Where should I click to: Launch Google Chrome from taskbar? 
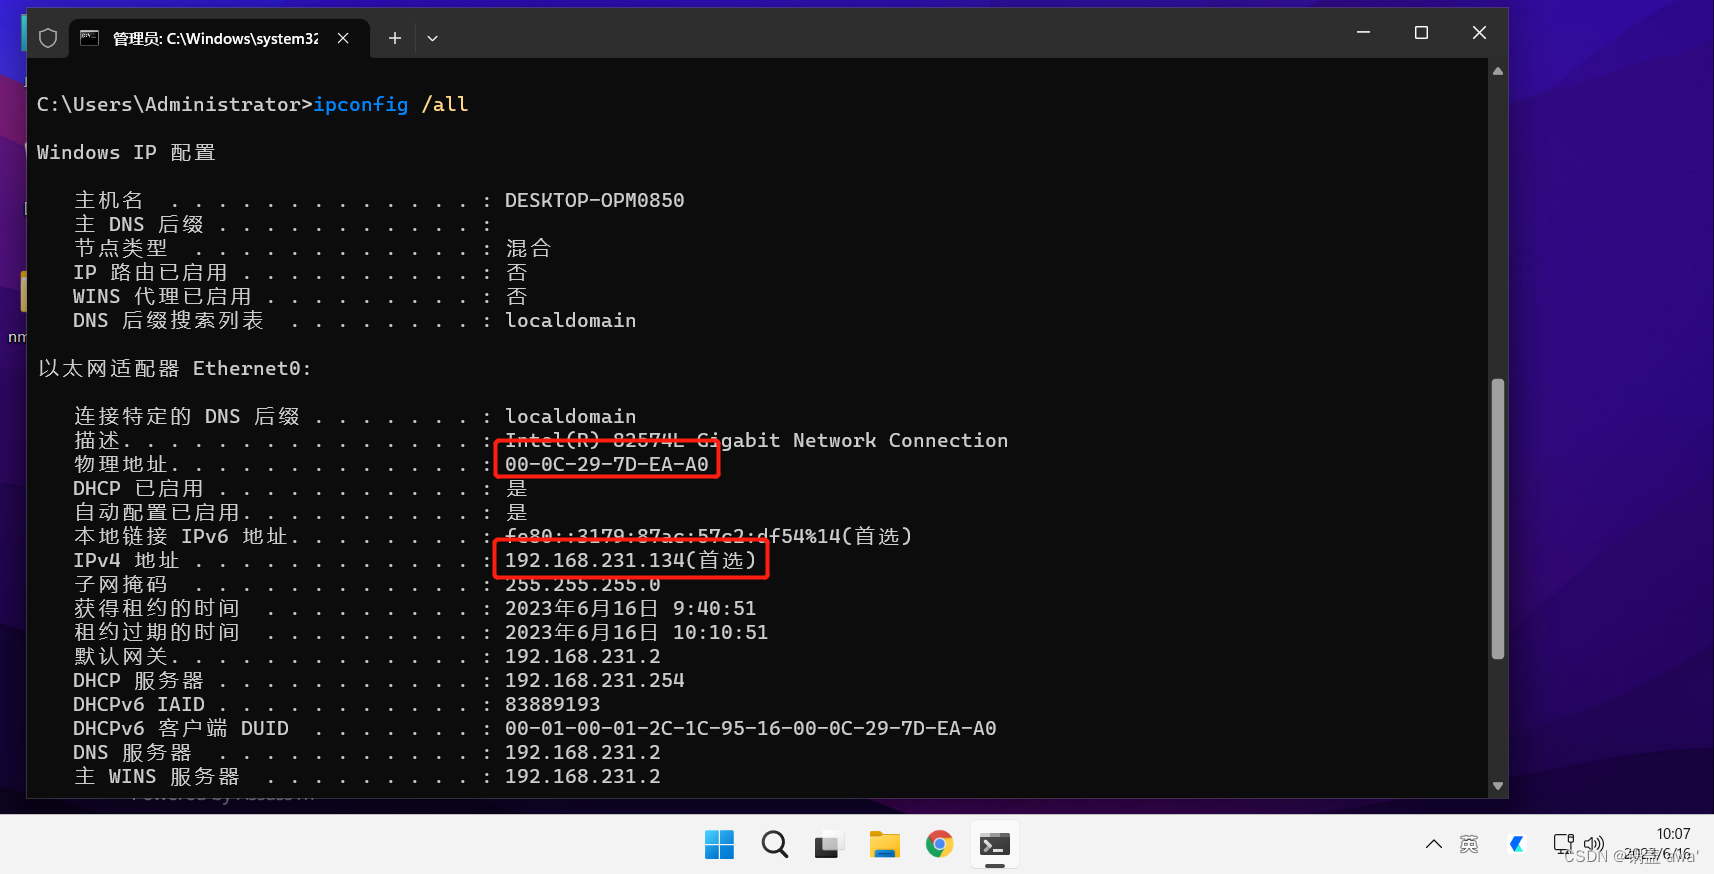tap(939, 845)
